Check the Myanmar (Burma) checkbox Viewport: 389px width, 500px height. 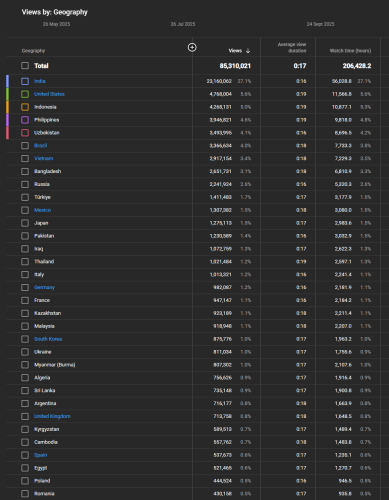point(25,365)
